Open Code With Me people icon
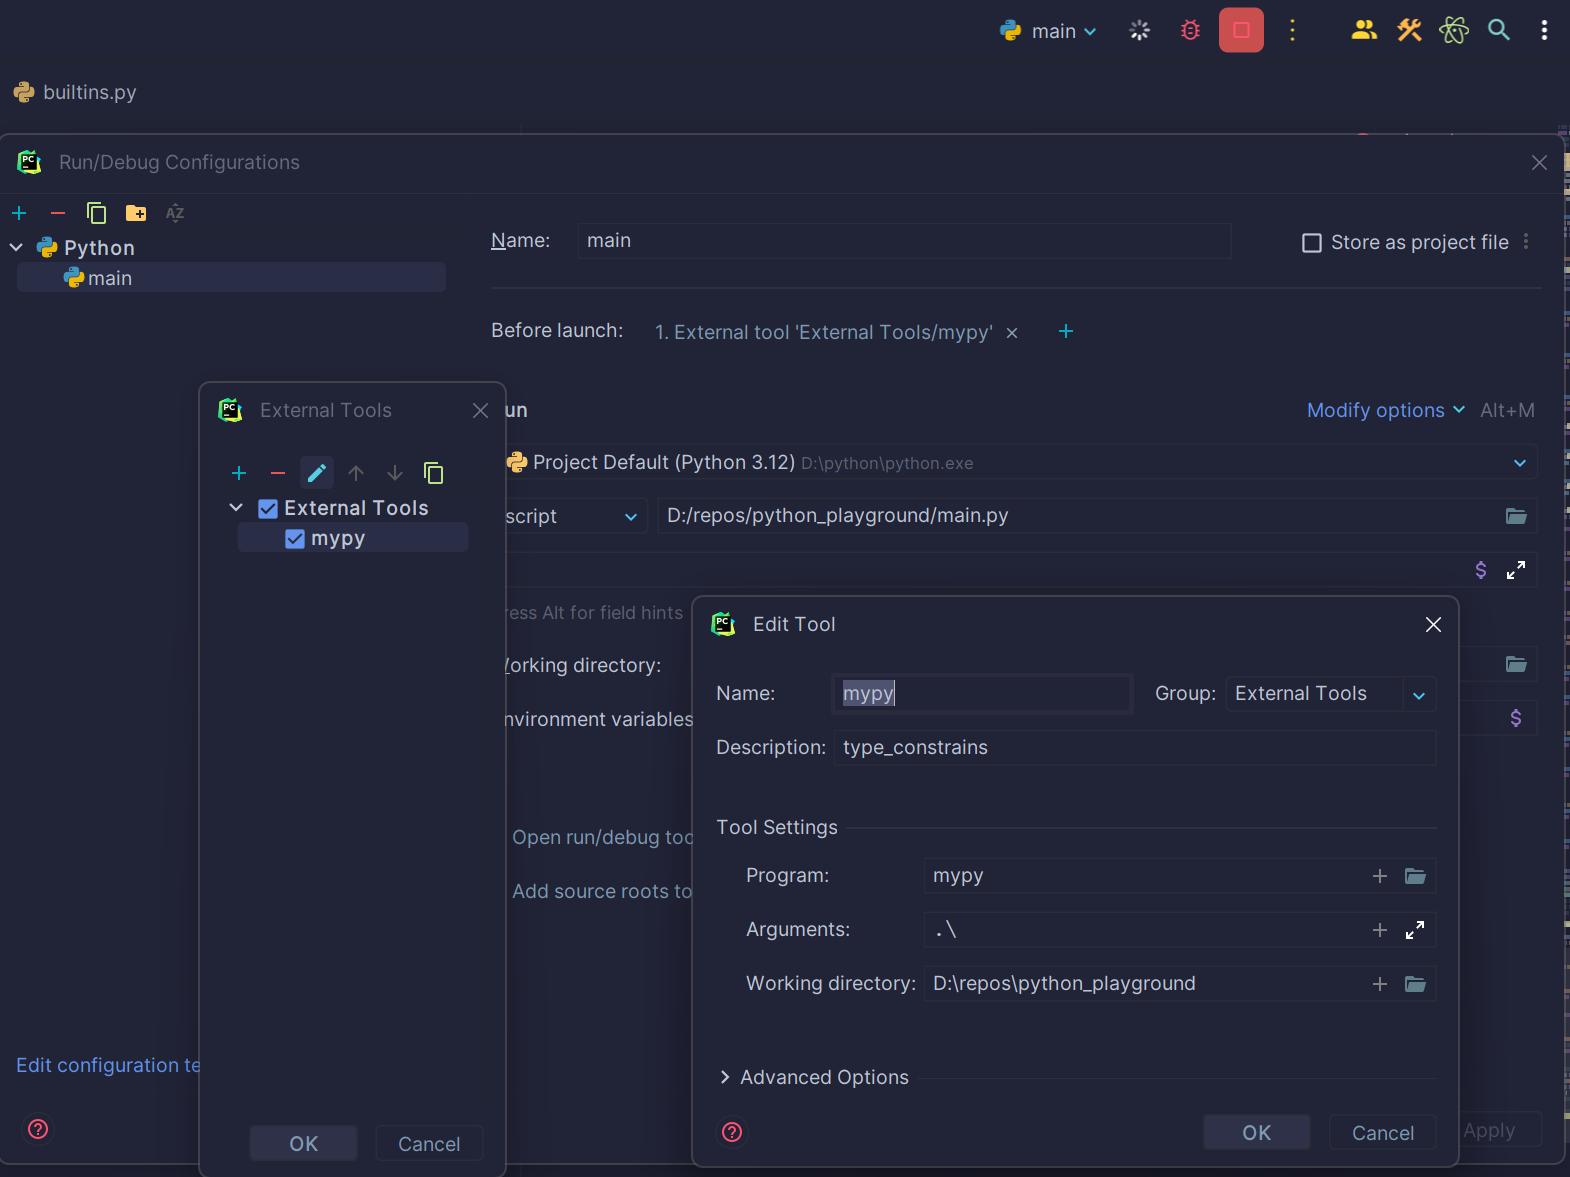The width and height of the screenshot is (1570, 1177). point(1364,31)
